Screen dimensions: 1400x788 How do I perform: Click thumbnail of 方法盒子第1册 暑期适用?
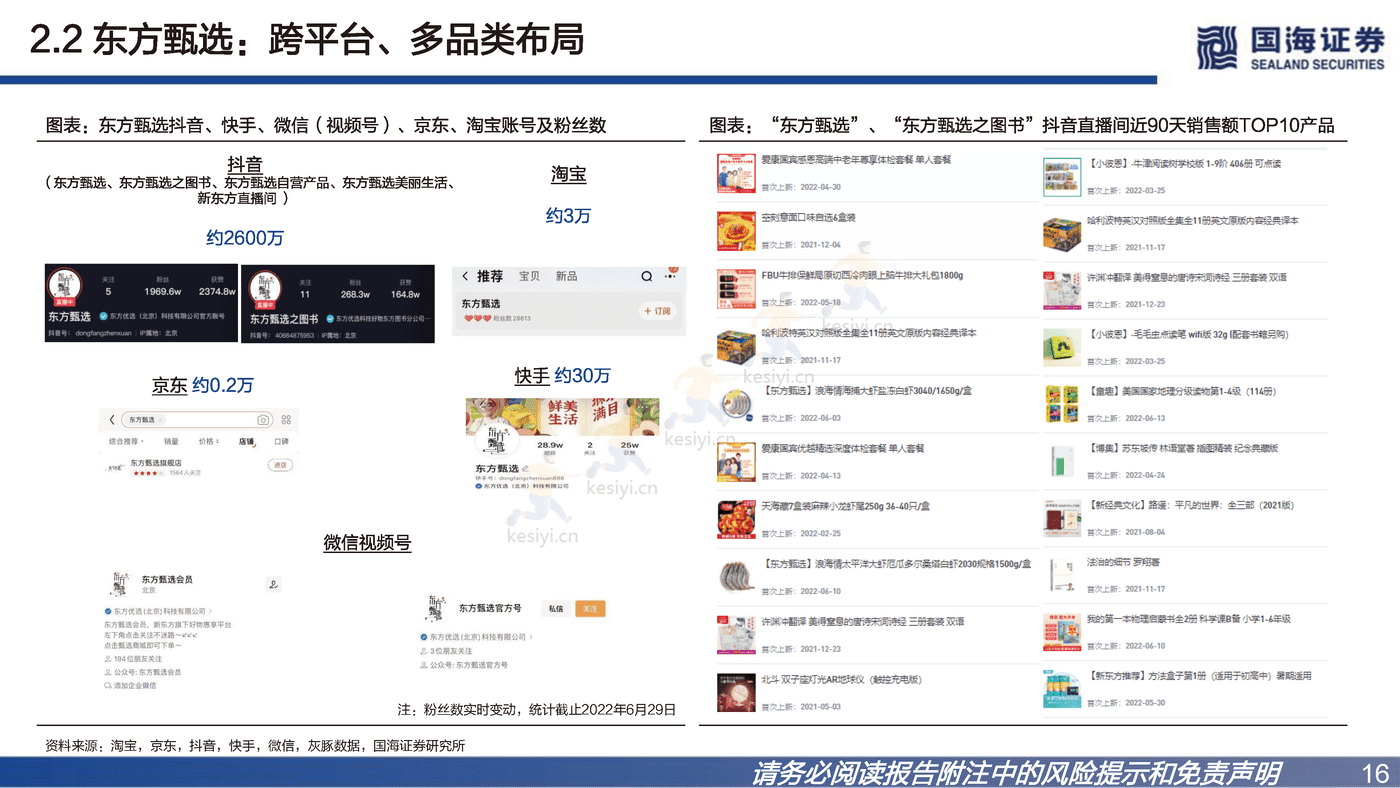(1062, 690)
